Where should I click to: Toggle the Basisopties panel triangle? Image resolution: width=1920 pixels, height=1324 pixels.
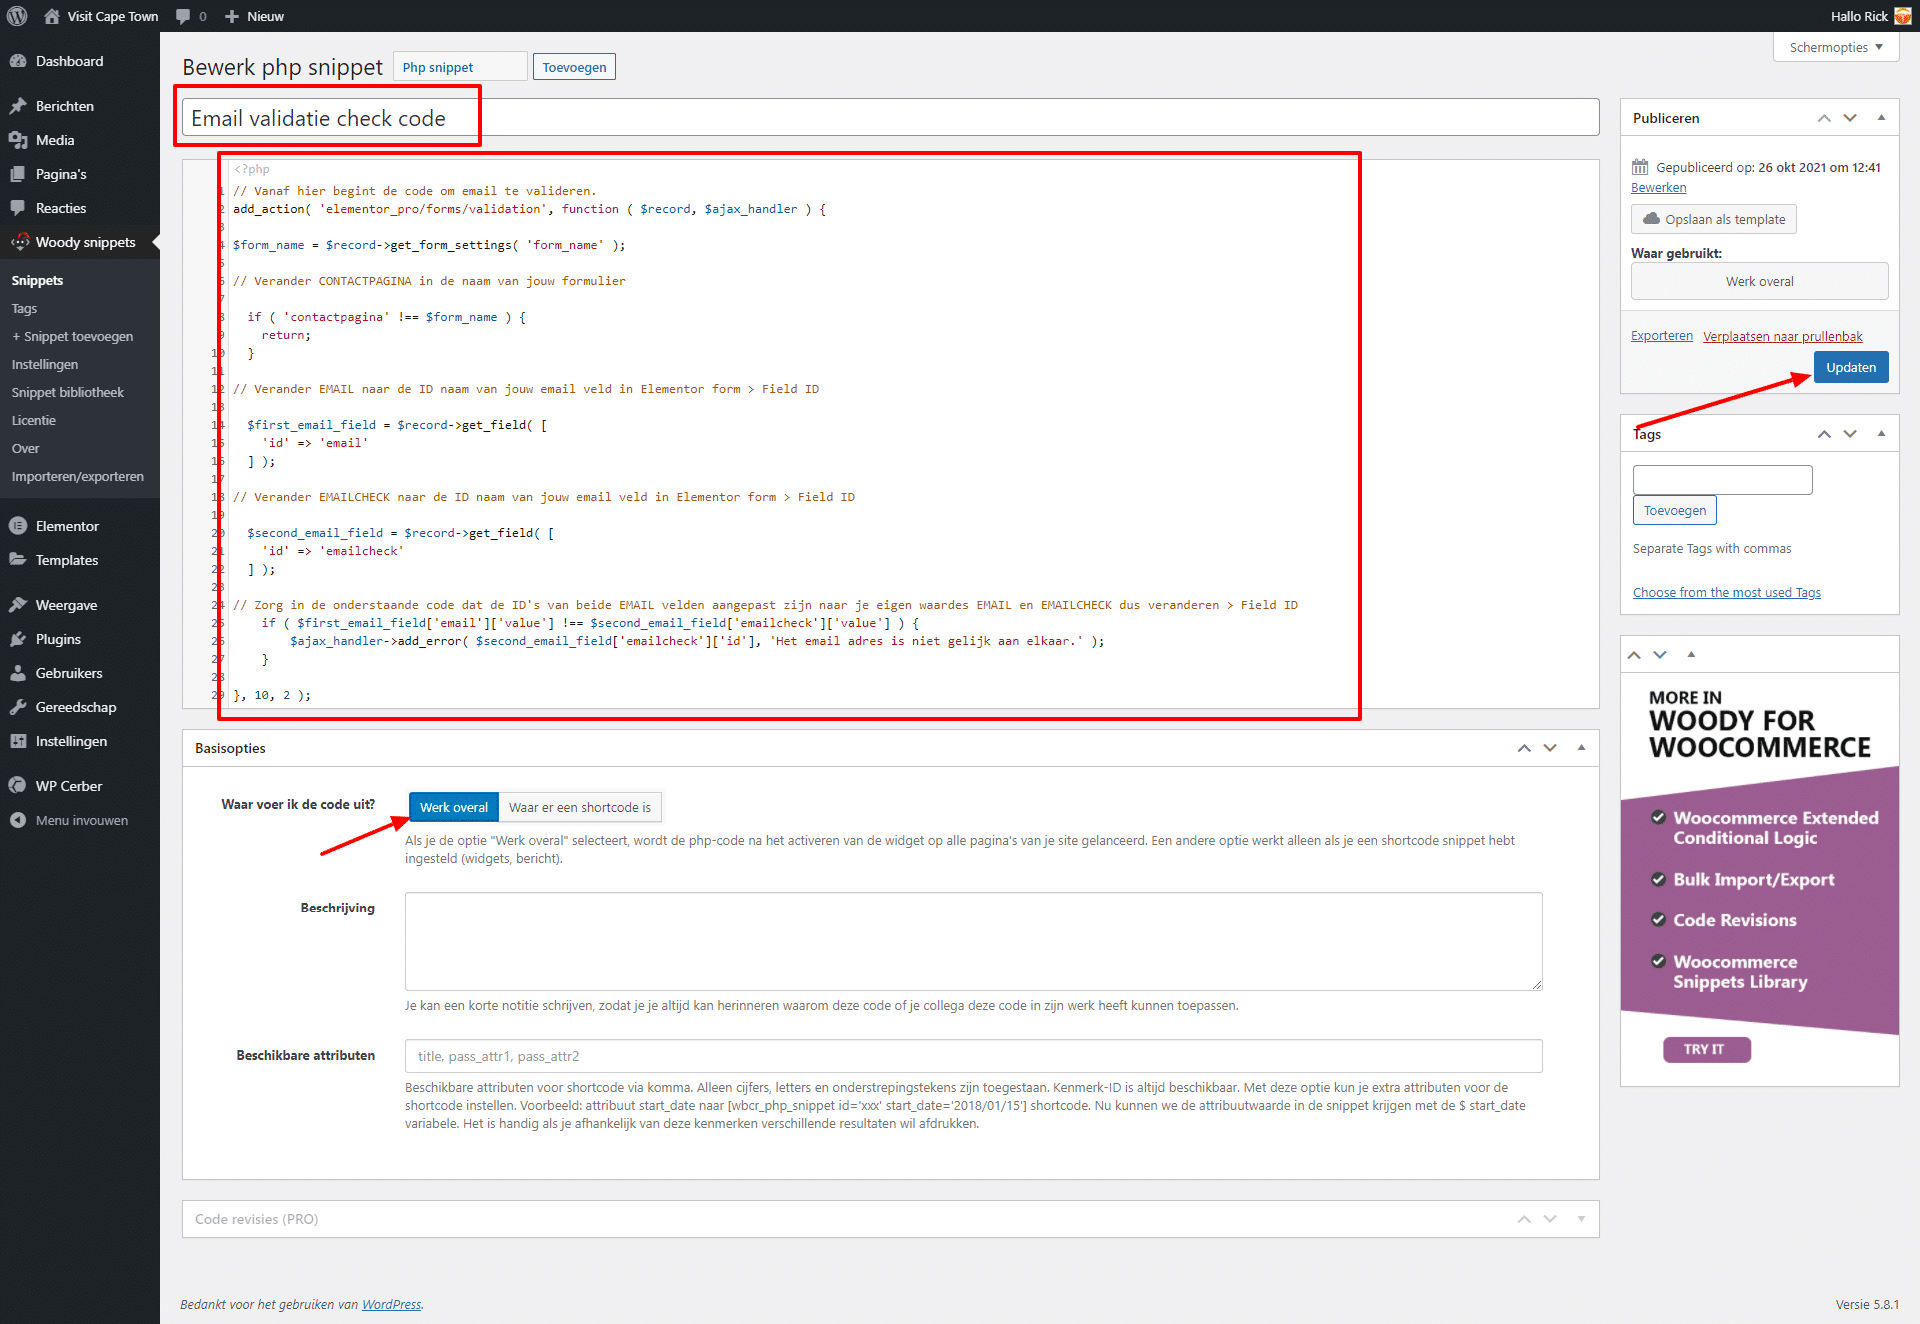tap(1581, 748)
